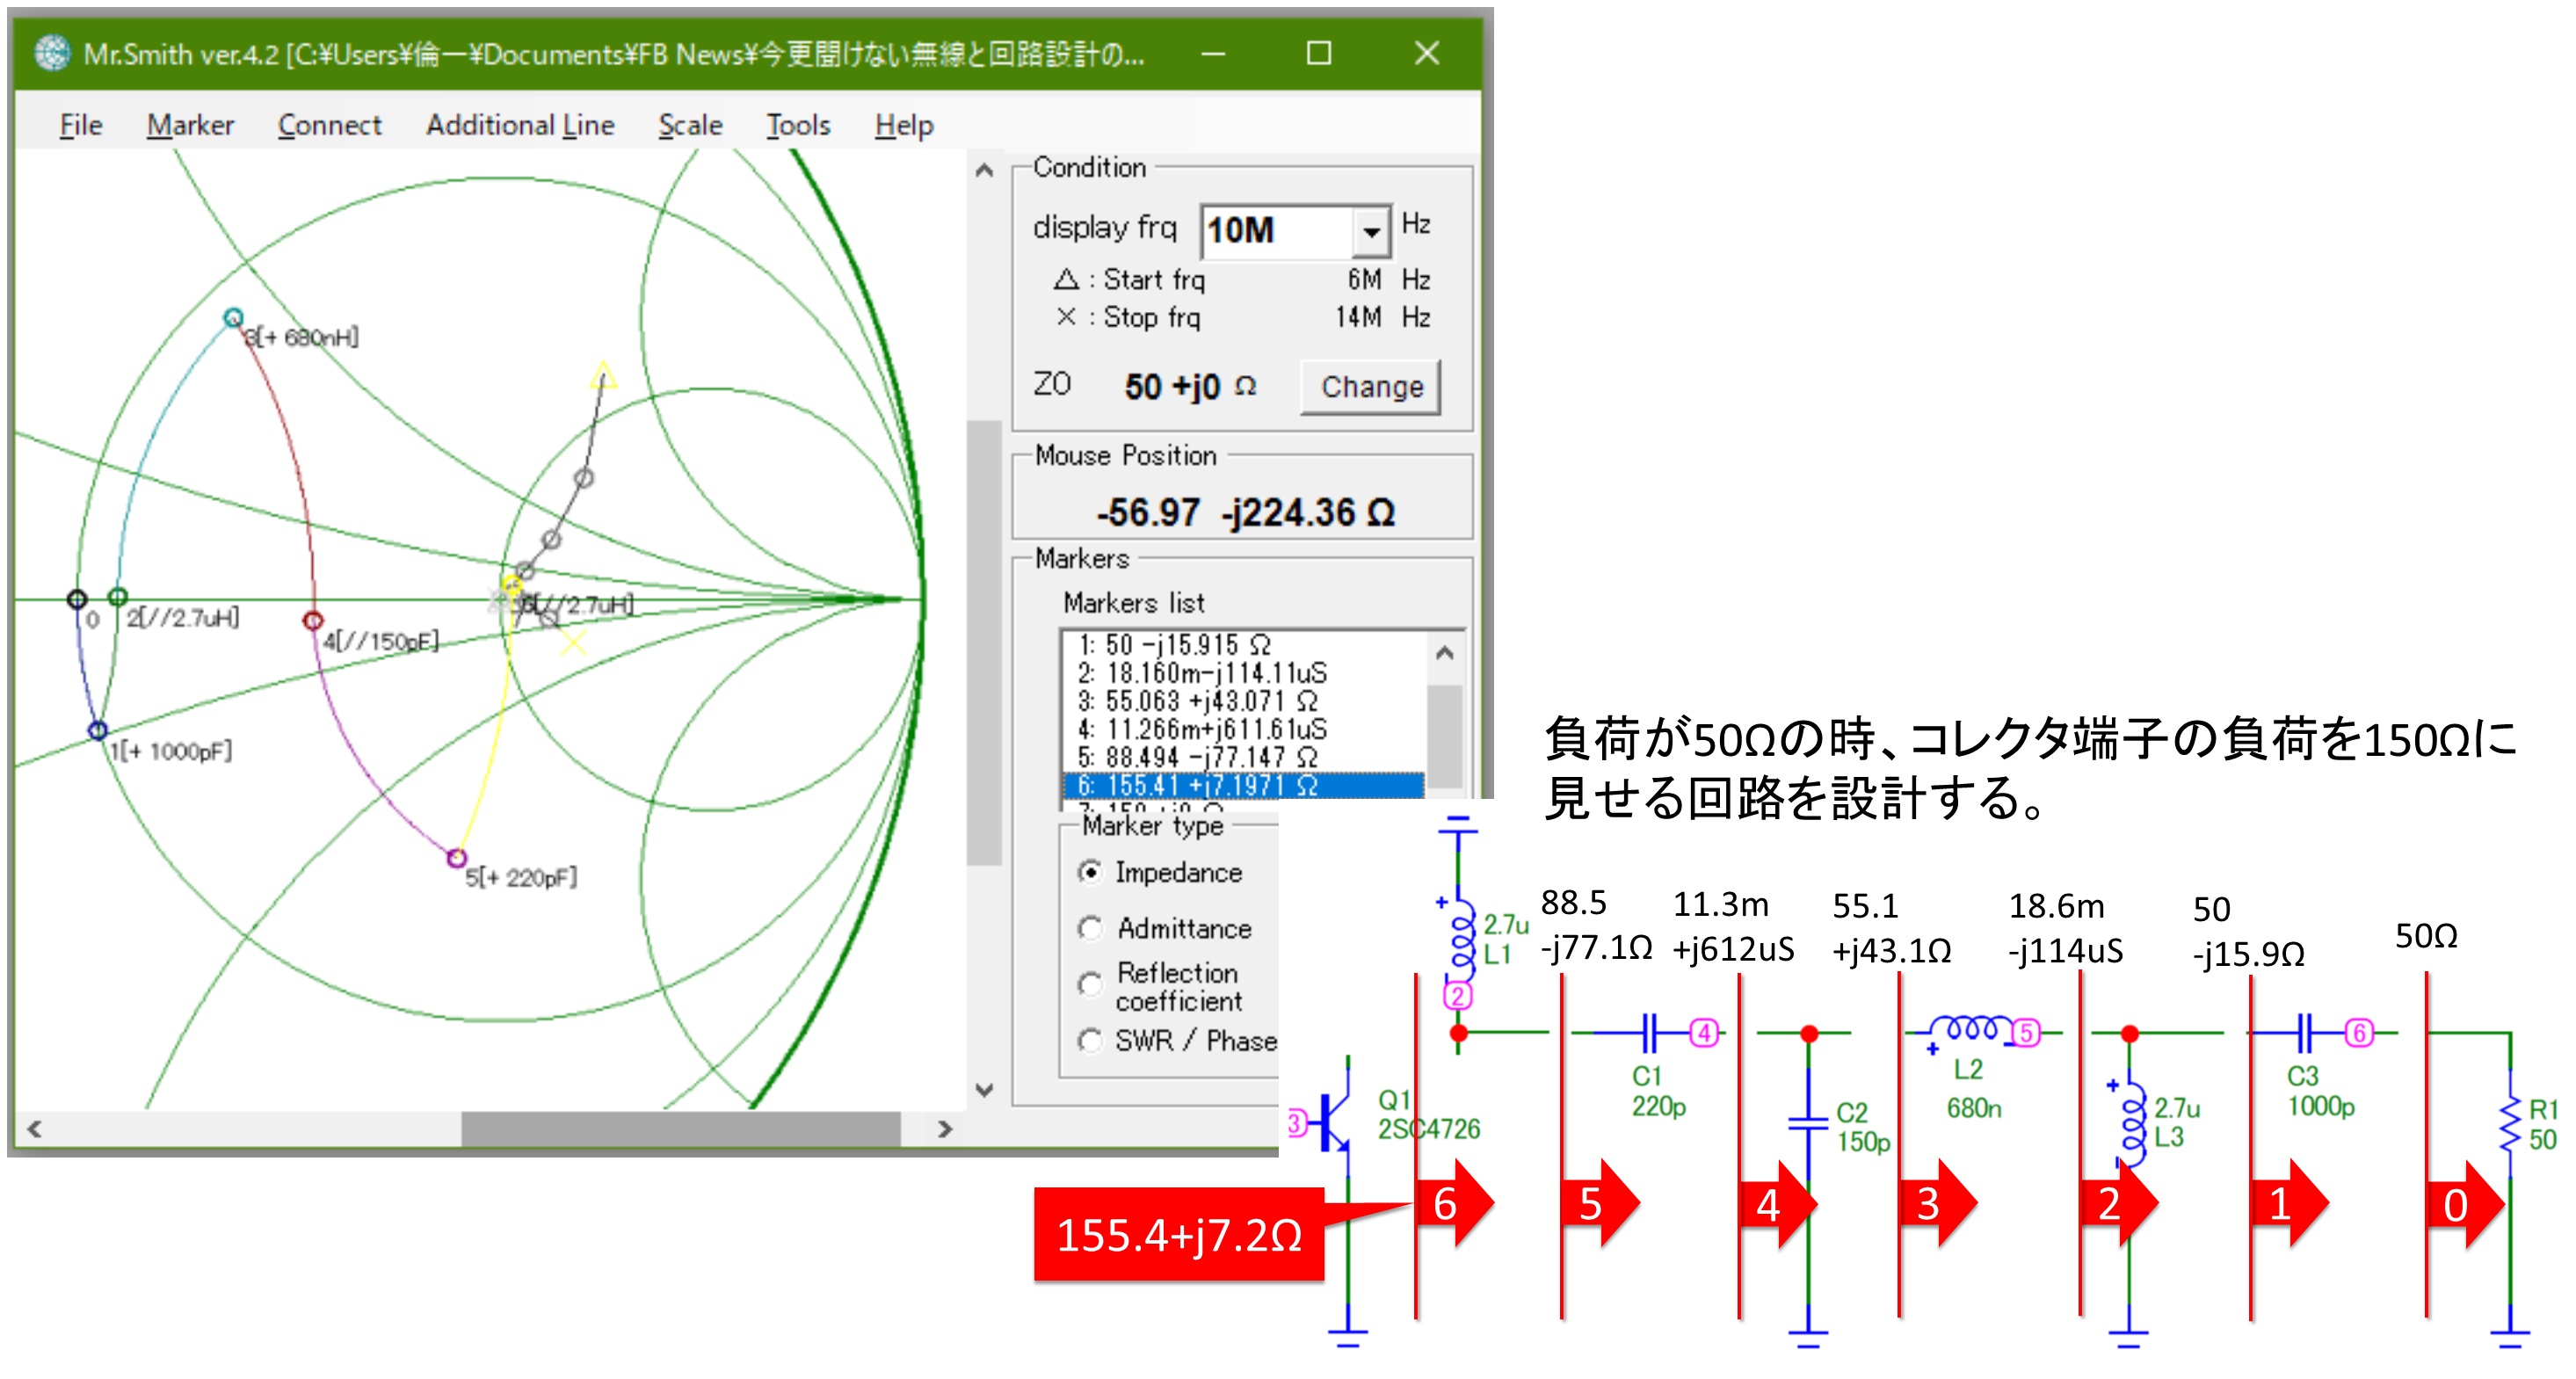Image resolution: width=2576 pixels, height=1379 pixels.
Task: Click marker 1 [+ 1000pF] circle
Action: [98, 731]
